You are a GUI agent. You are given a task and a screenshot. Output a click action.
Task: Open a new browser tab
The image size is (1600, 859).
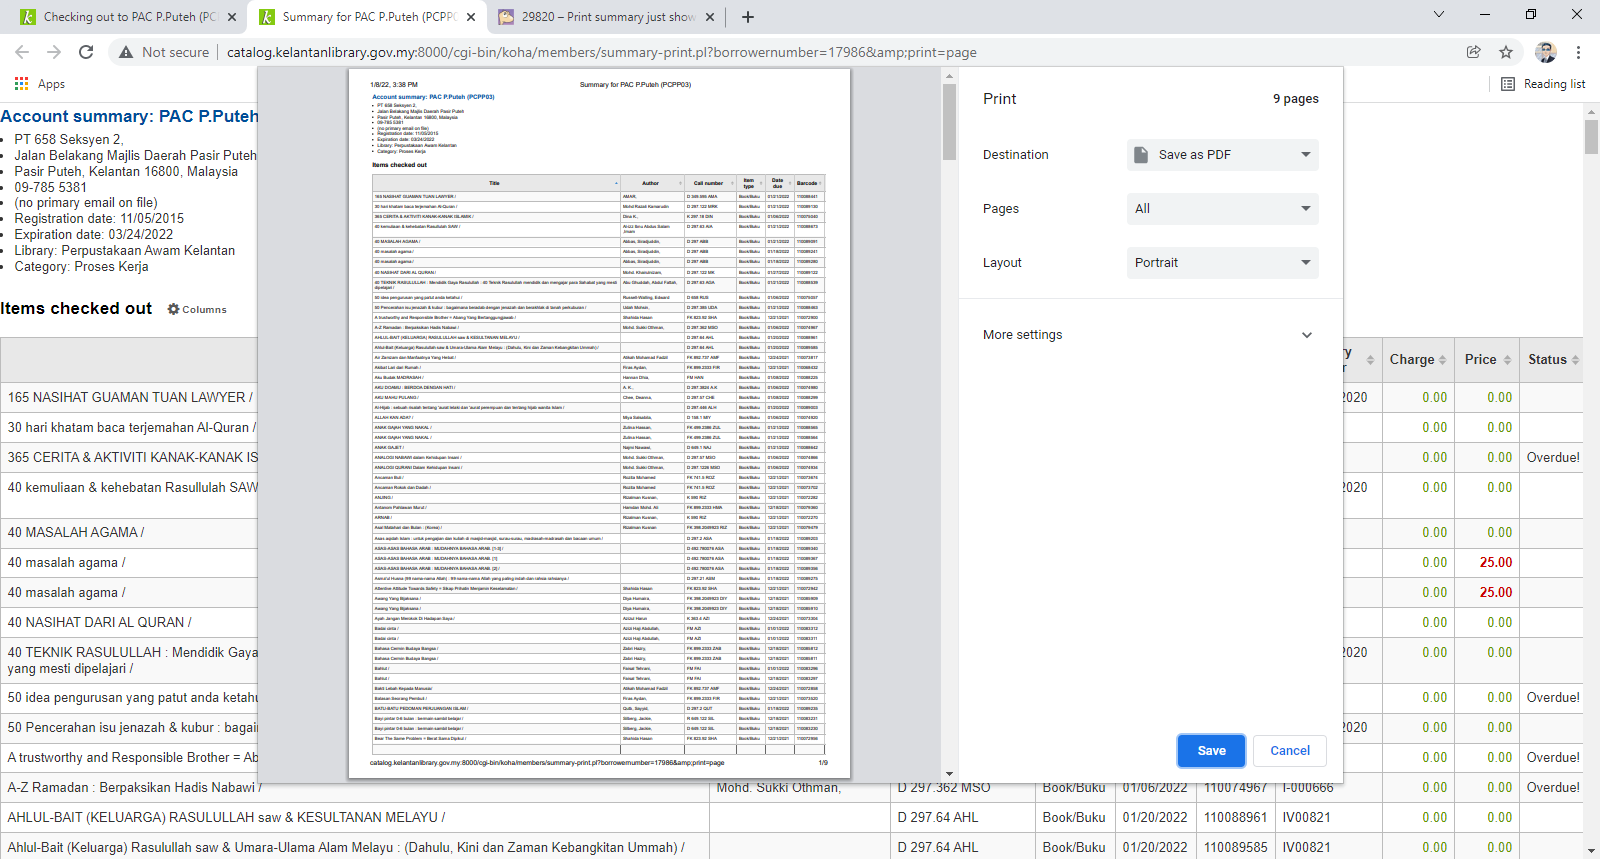748,17
